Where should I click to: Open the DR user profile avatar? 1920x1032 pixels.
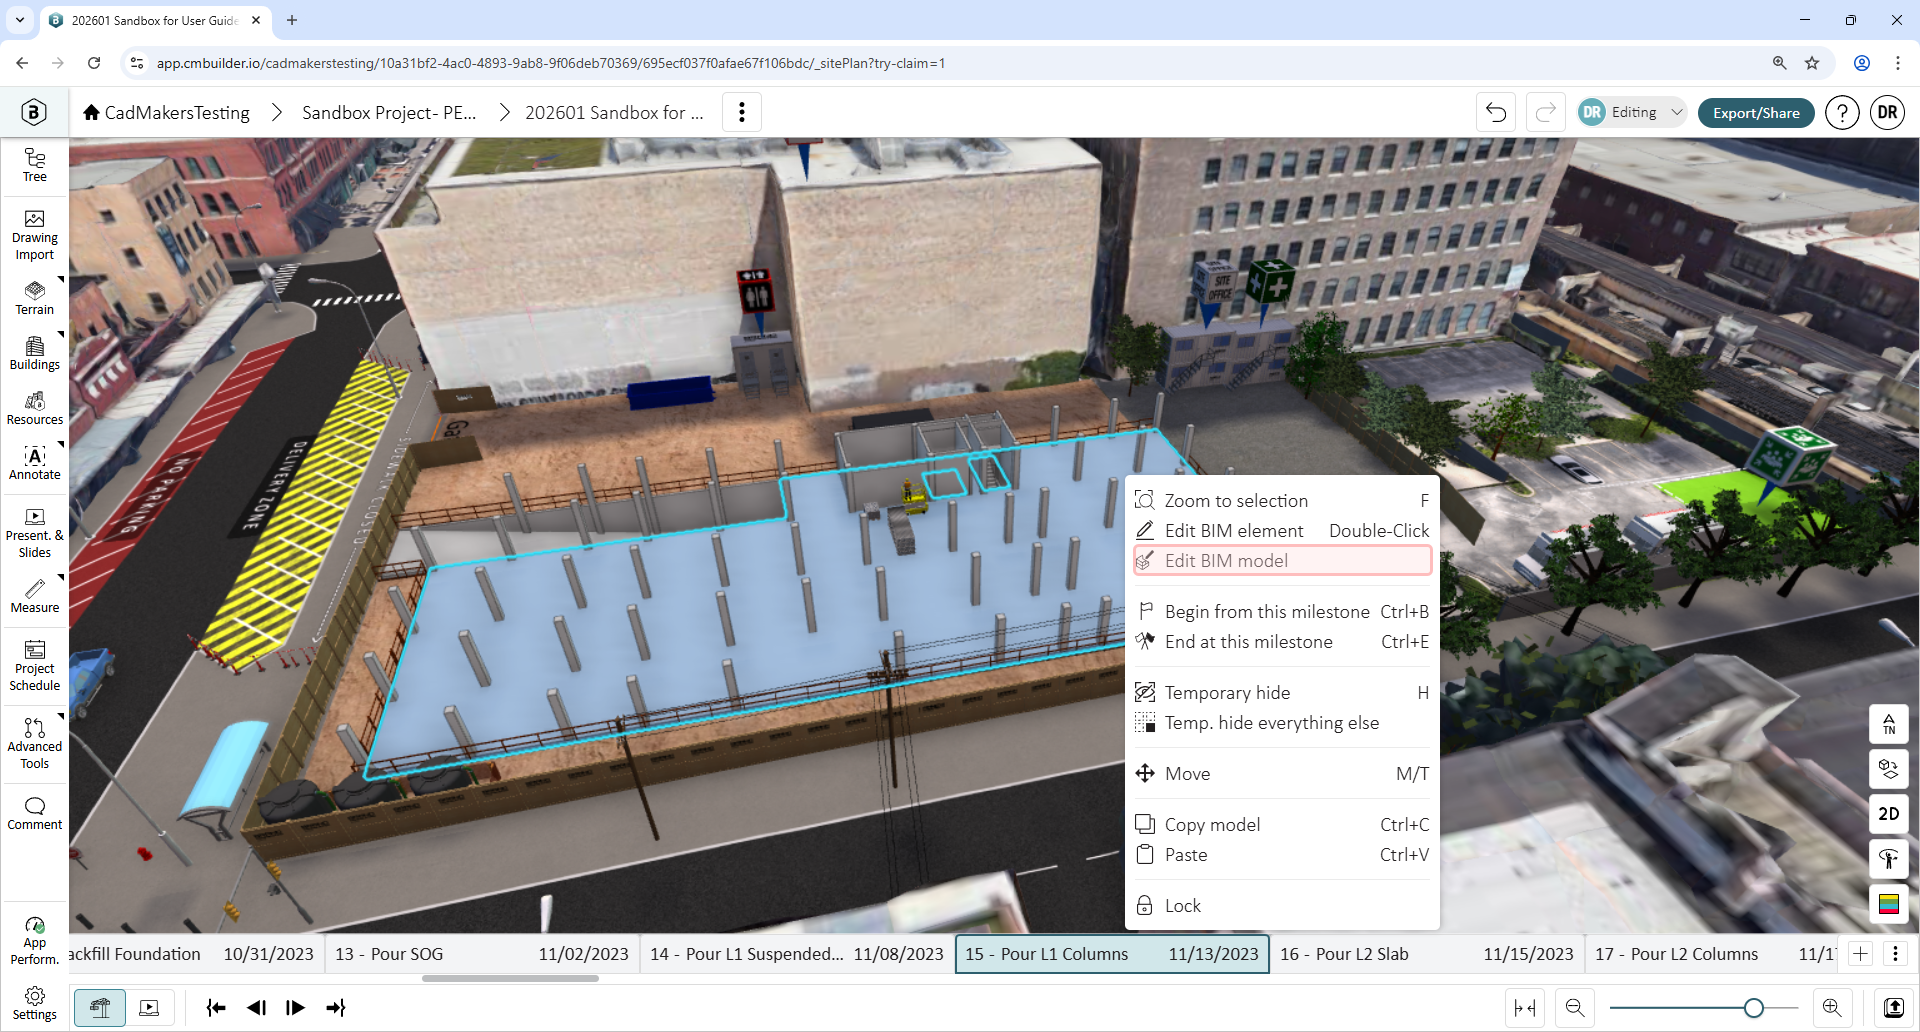[1887, 112]
